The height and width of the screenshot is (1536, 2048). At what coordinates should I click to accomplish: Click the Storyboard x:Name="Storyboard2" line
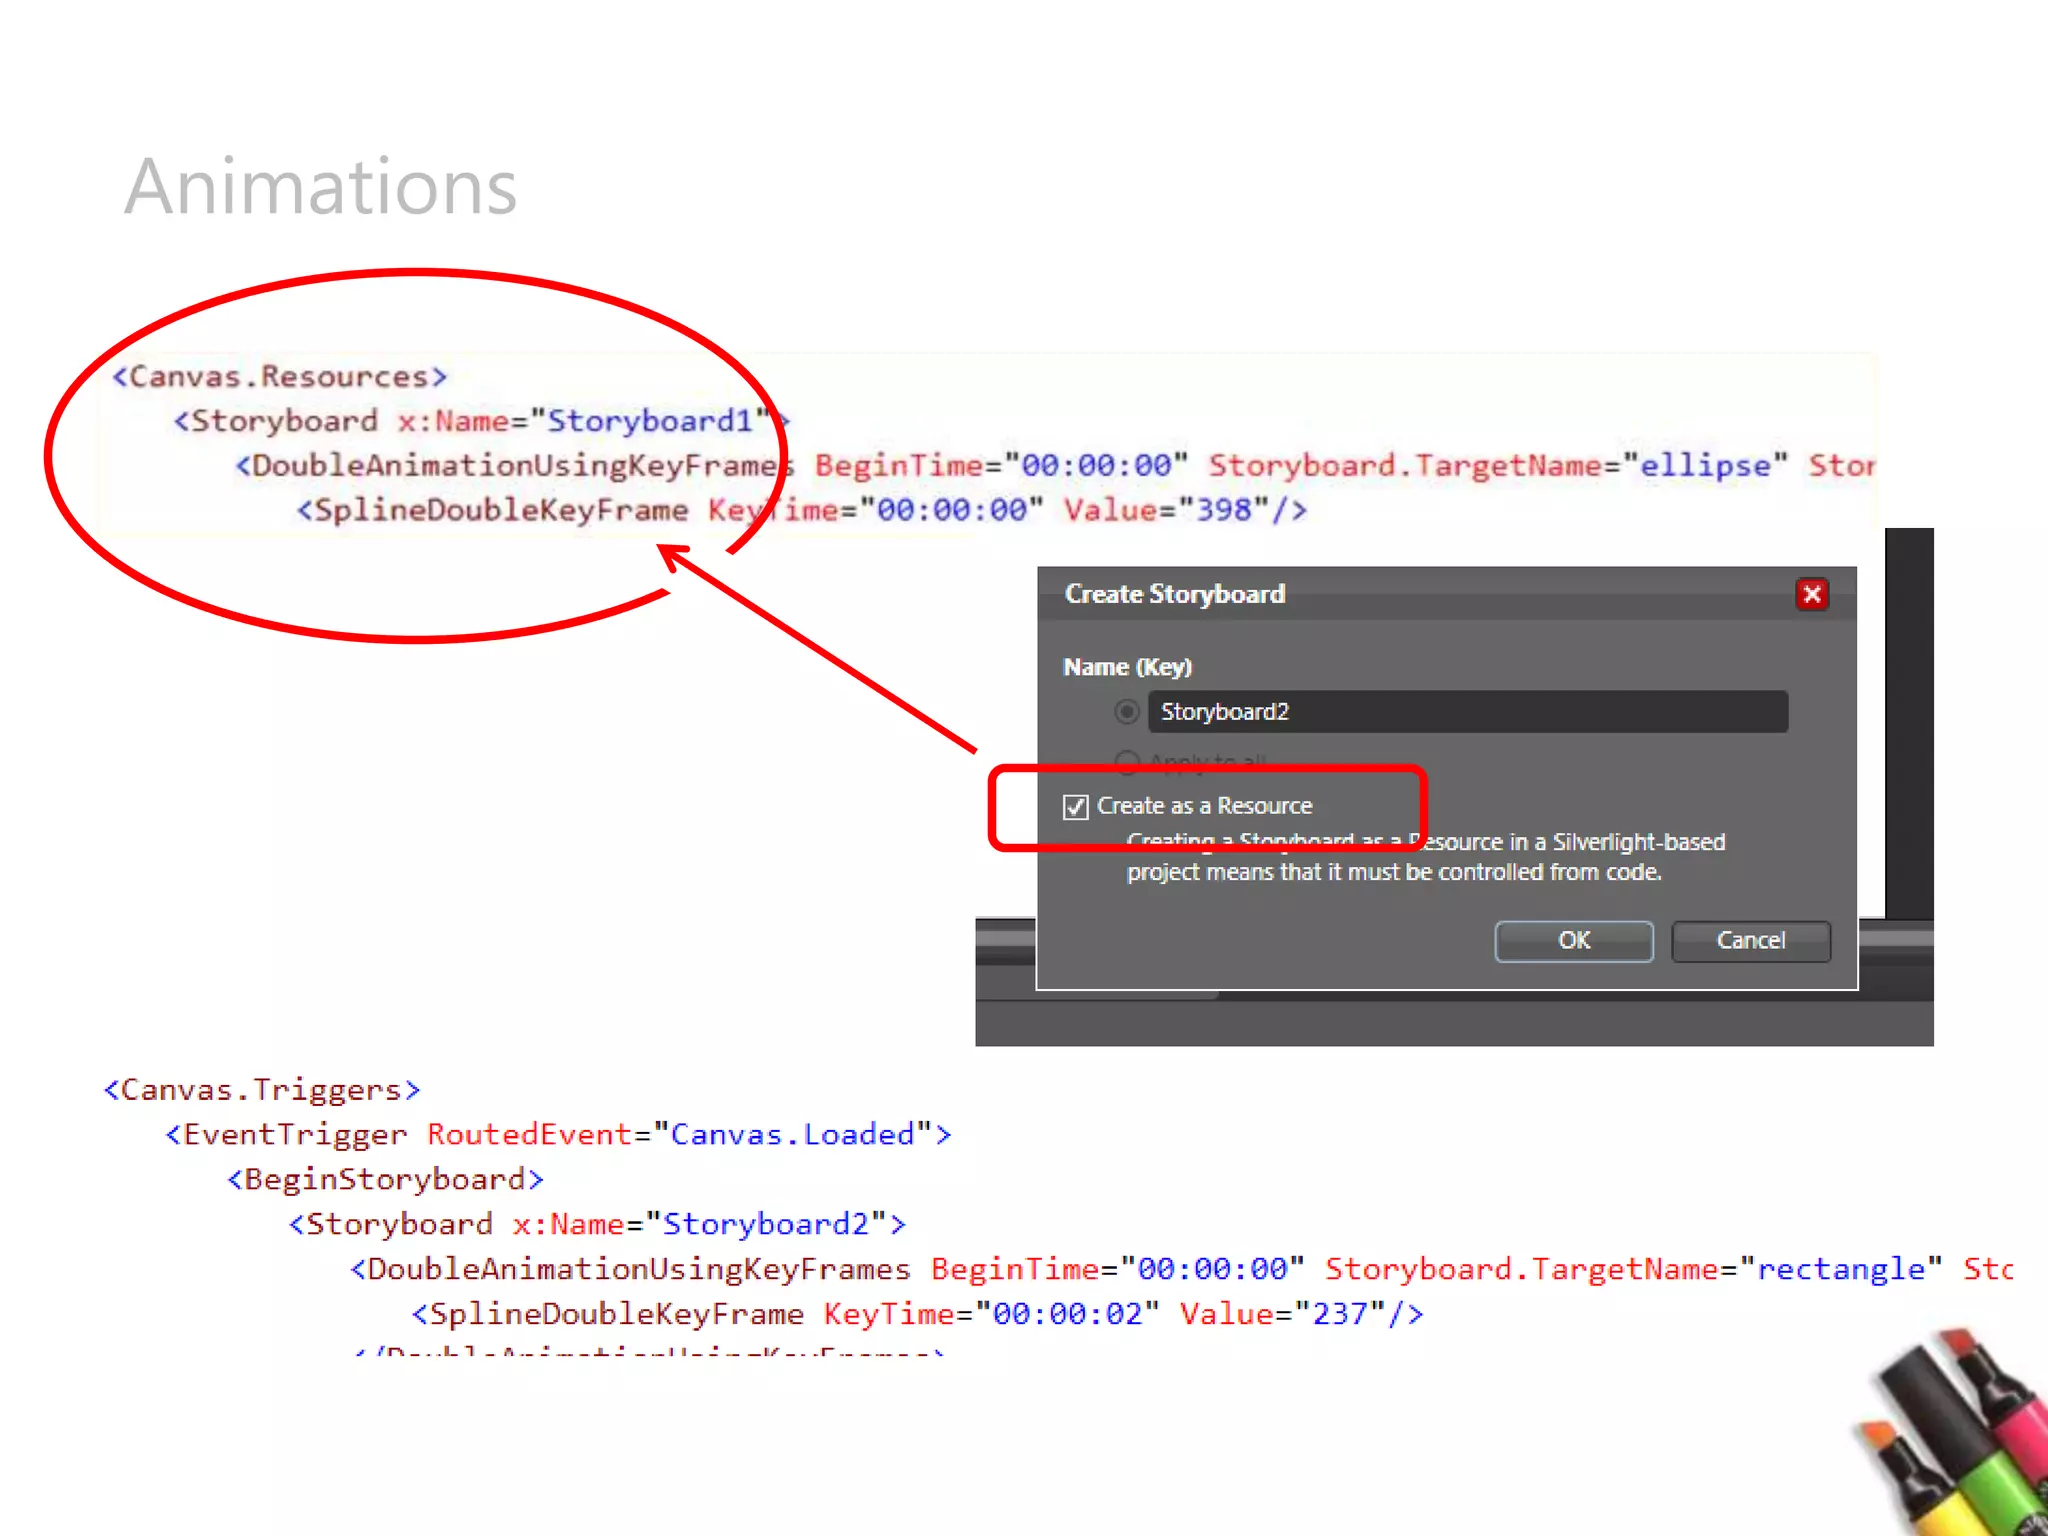point(597,1225)
